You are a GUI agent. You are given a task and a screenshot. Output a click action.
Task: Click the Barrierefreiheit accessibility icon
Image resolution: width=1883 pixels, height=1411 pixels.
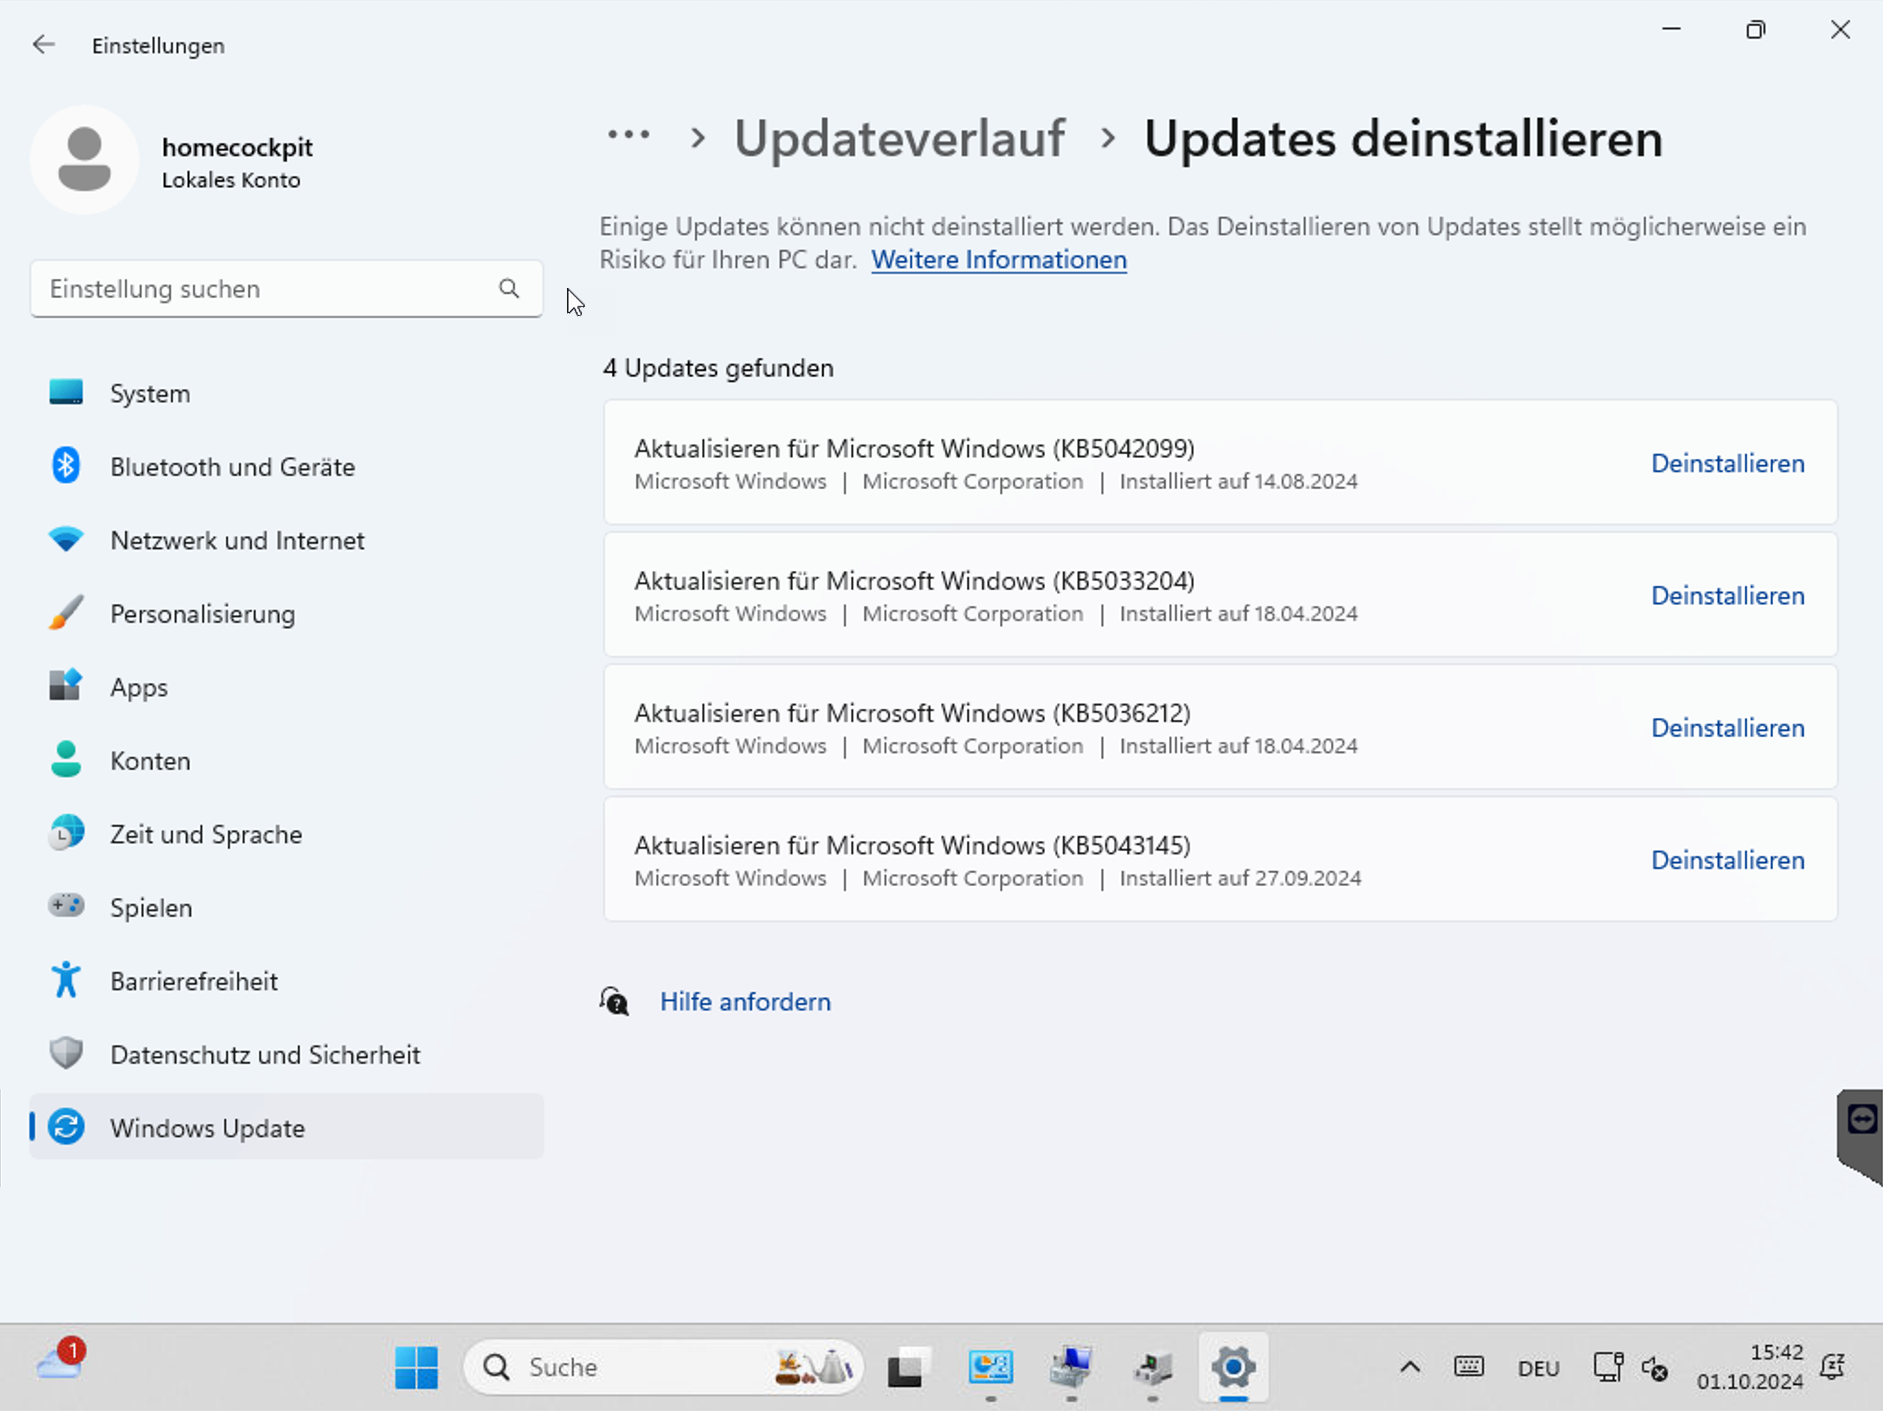(66, 980)
